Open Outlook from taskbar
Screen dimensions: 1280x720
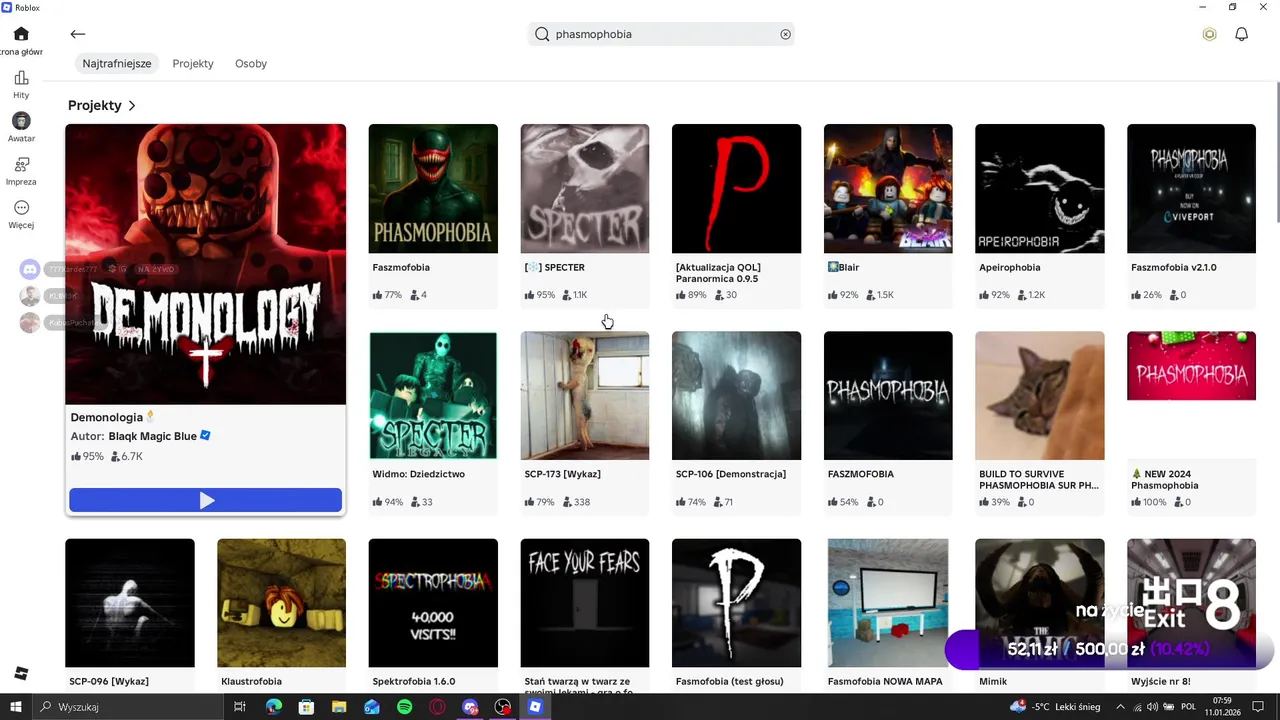pyautogui.click(x=372, y=707)
